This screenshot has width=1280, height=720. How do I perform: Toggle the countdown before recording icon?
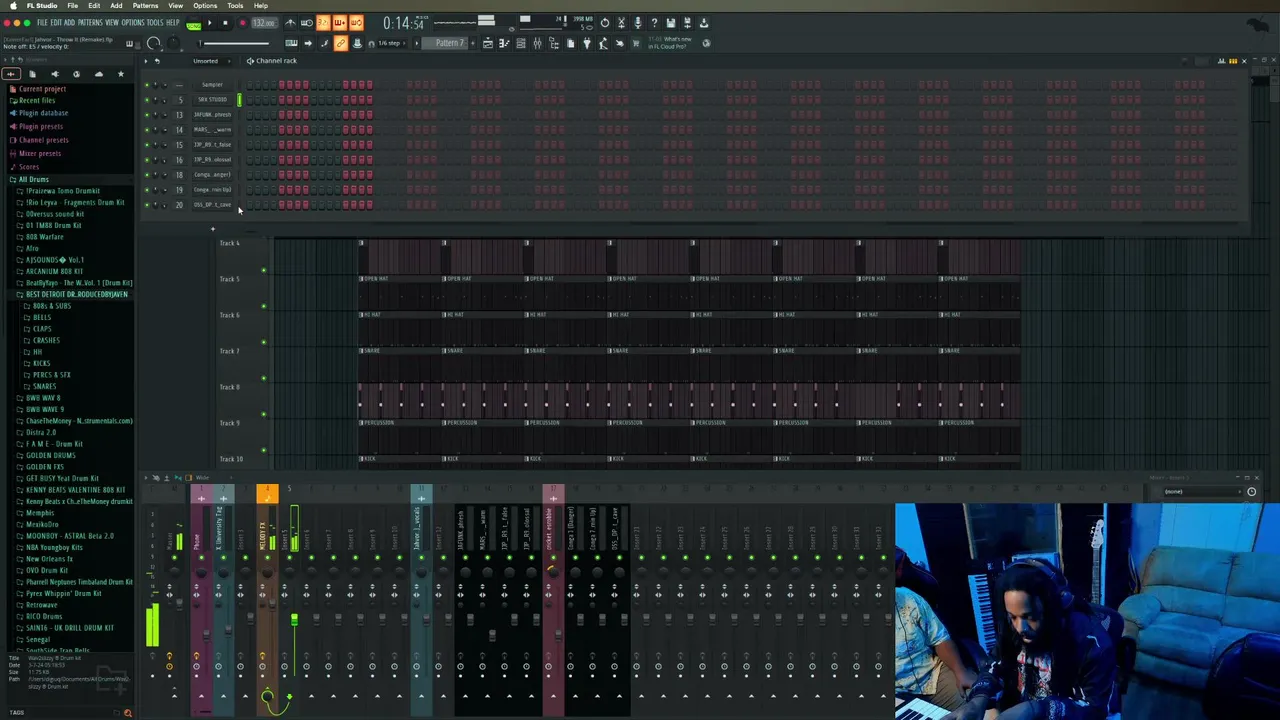click(323, 23)
